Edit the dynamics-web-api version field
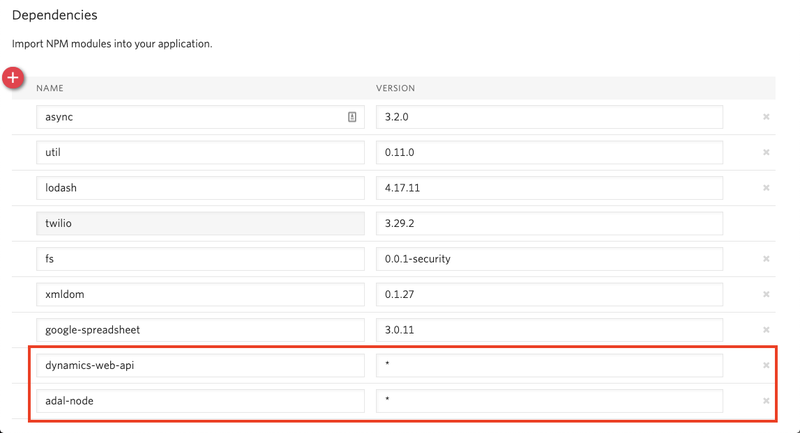Screen dimensions: 800x433 549,365
